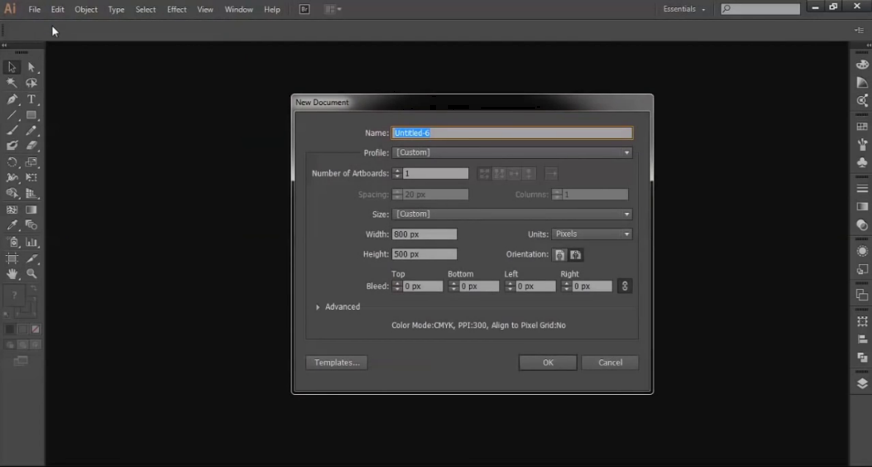Open the Profile dropdown

[512, 153]
